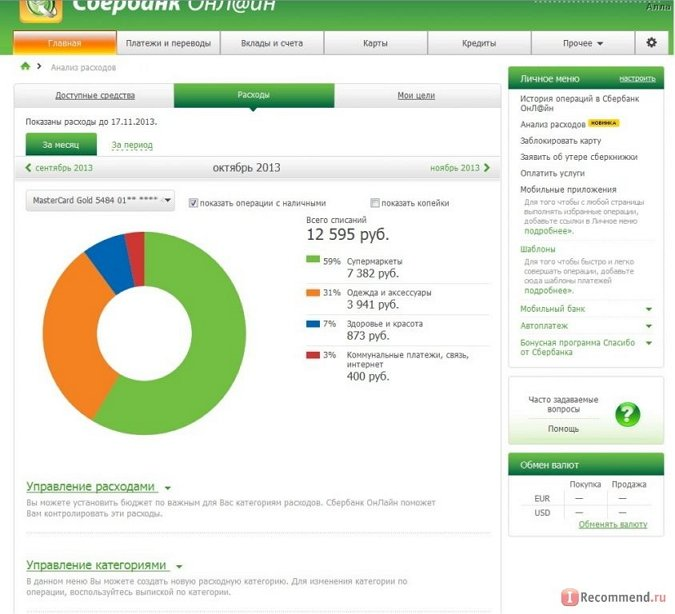Click the 12 595 руб. total amount

[348, 235]
